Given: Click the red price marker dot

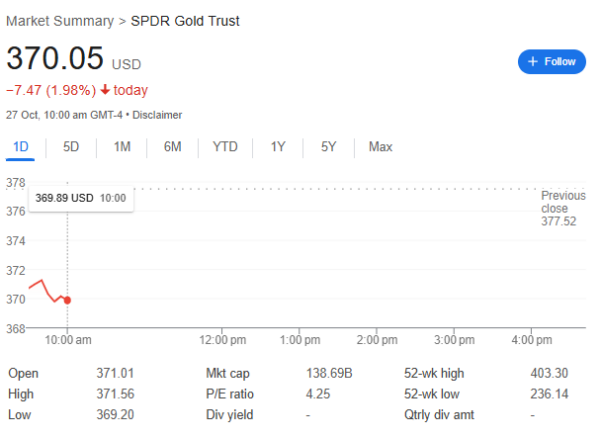Looking at the screenshot, I should point(67,300).
